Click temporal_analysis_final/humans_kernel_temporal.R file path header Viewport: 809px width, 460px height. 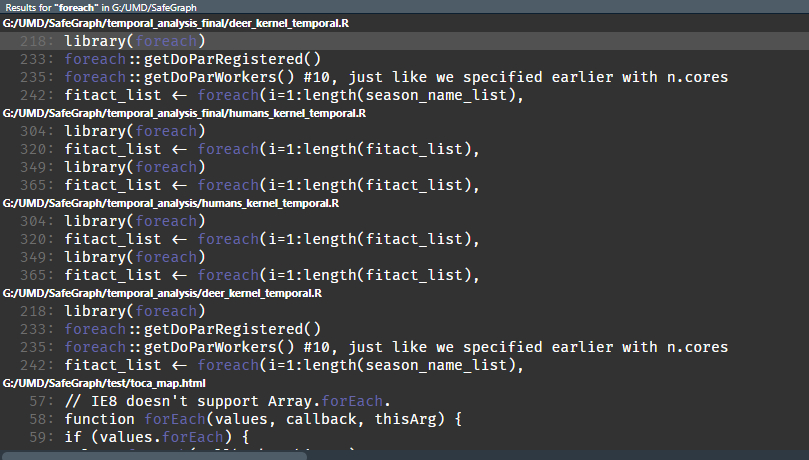click(184, 113)
